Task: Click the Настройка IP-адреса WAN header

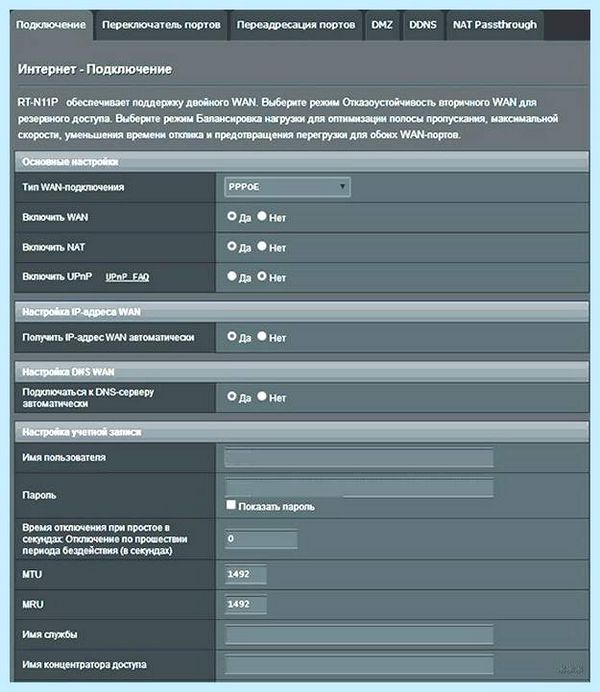Action: 302,312
